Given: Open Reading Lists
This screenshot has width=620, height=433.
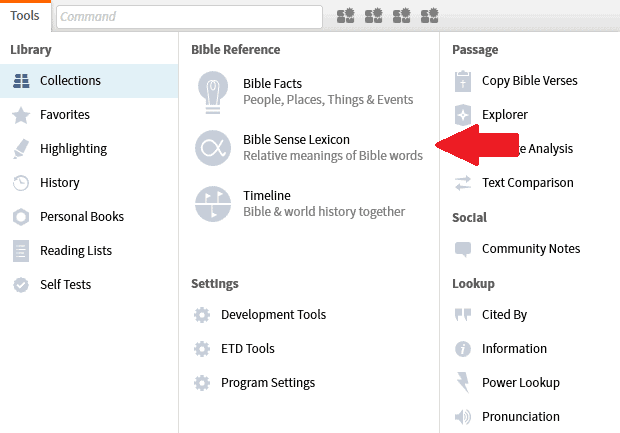Looking at the screenshot, I should 75,251.
